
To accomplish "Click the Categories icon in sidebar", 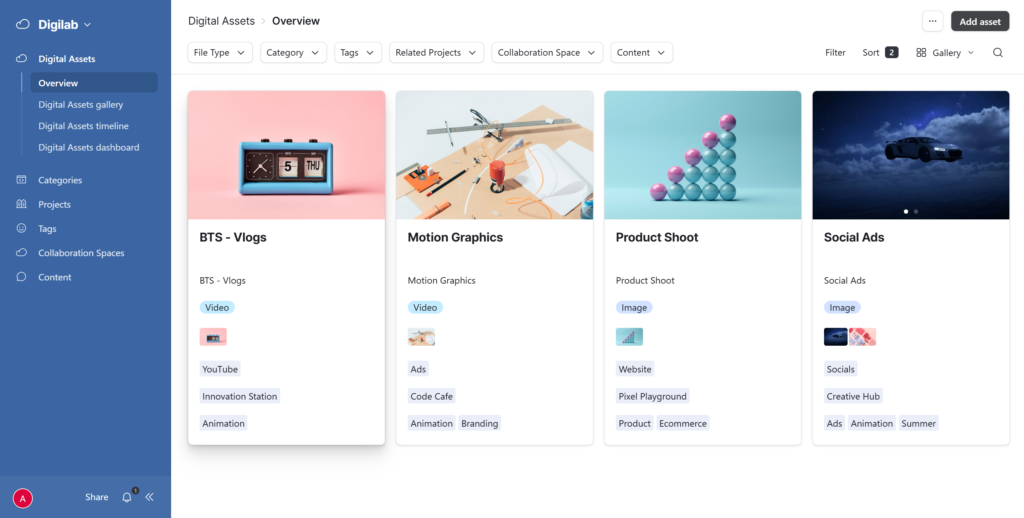I will (22, 180).
